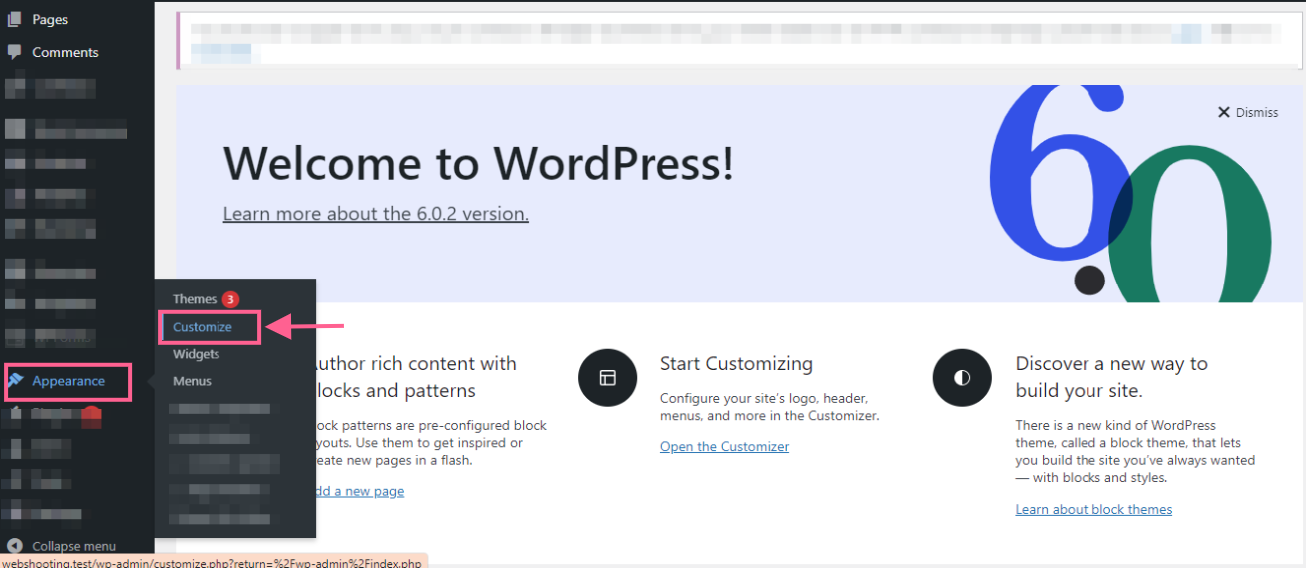Click the 'Start Customizing' heading
The height and width of the screenshot is (568, 1306).
coord(736,364)
